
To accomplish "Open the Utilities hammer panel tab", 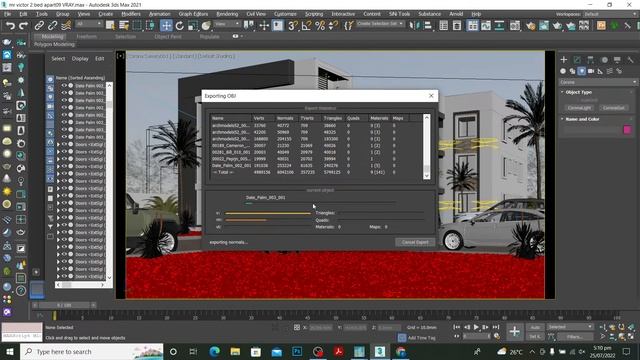I will [631, 60].
